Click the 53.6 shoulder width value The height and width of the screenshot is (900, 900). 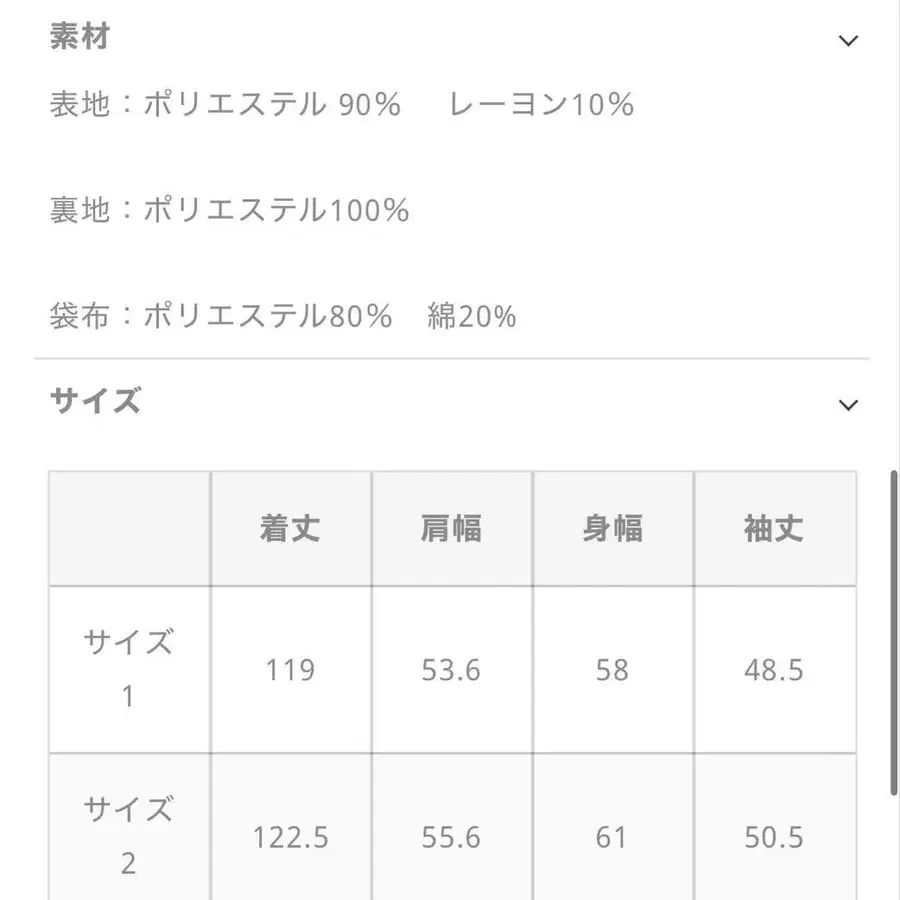point(451,670)
